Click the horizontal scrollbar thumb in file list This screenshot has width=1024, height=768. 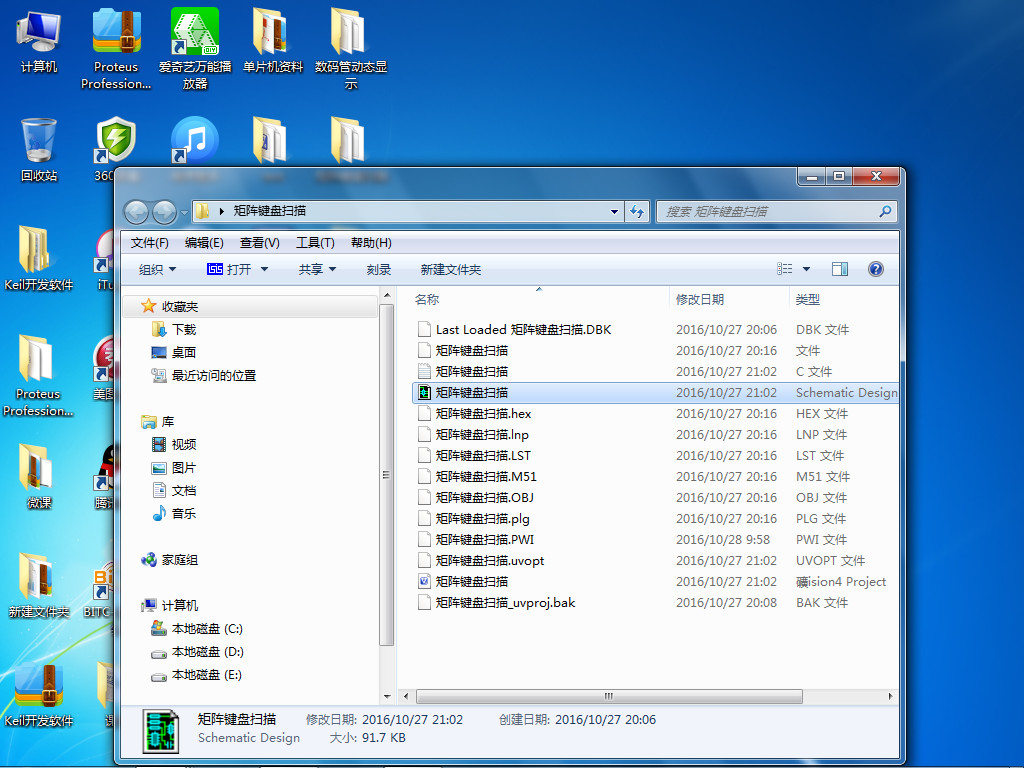(x=609, y=696)
